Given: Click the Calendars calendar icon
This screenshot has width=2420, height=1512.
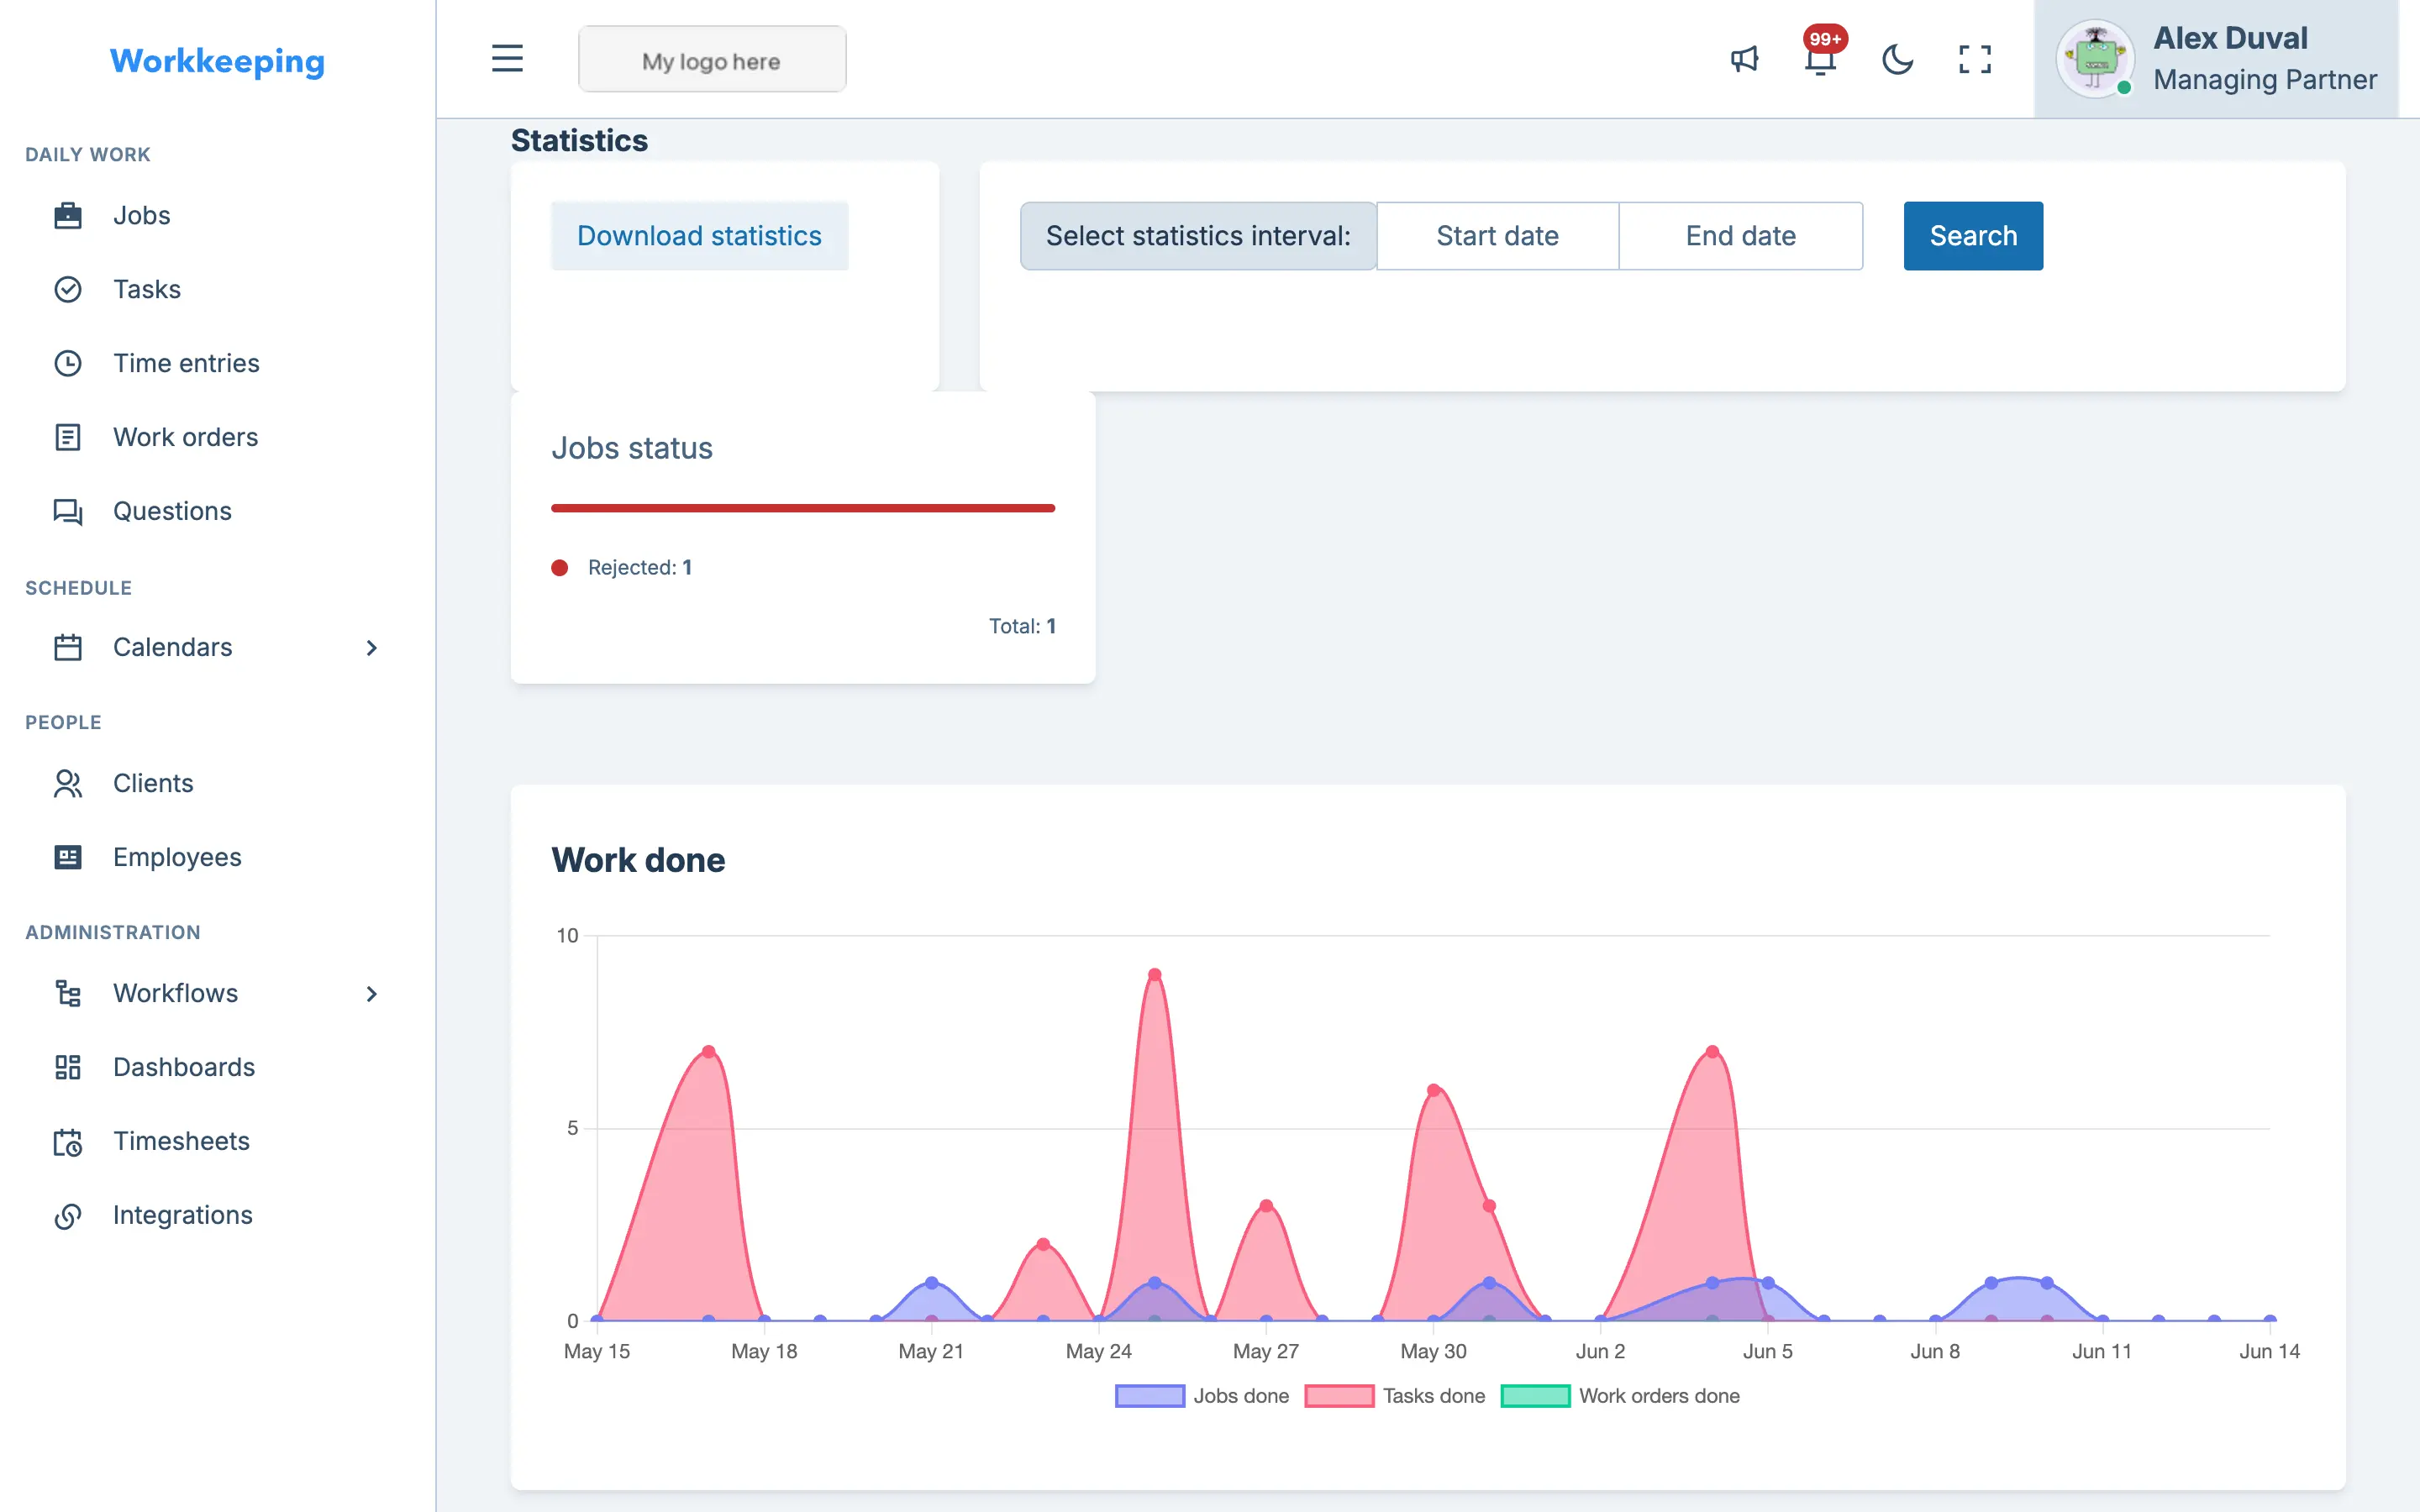Looking at the screenshot, I should tap(68, 647).
